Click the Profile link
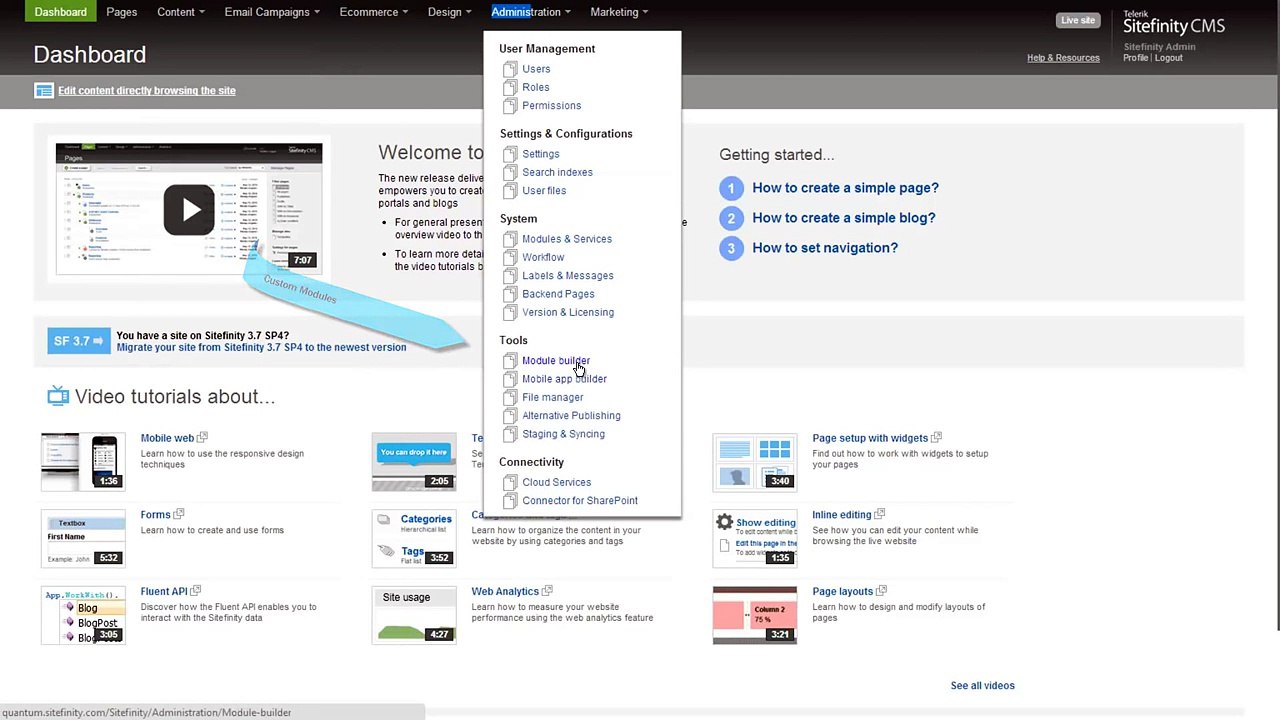Screen dimensions: 1280x720 pyautogui.click(x=1136, y=58)
